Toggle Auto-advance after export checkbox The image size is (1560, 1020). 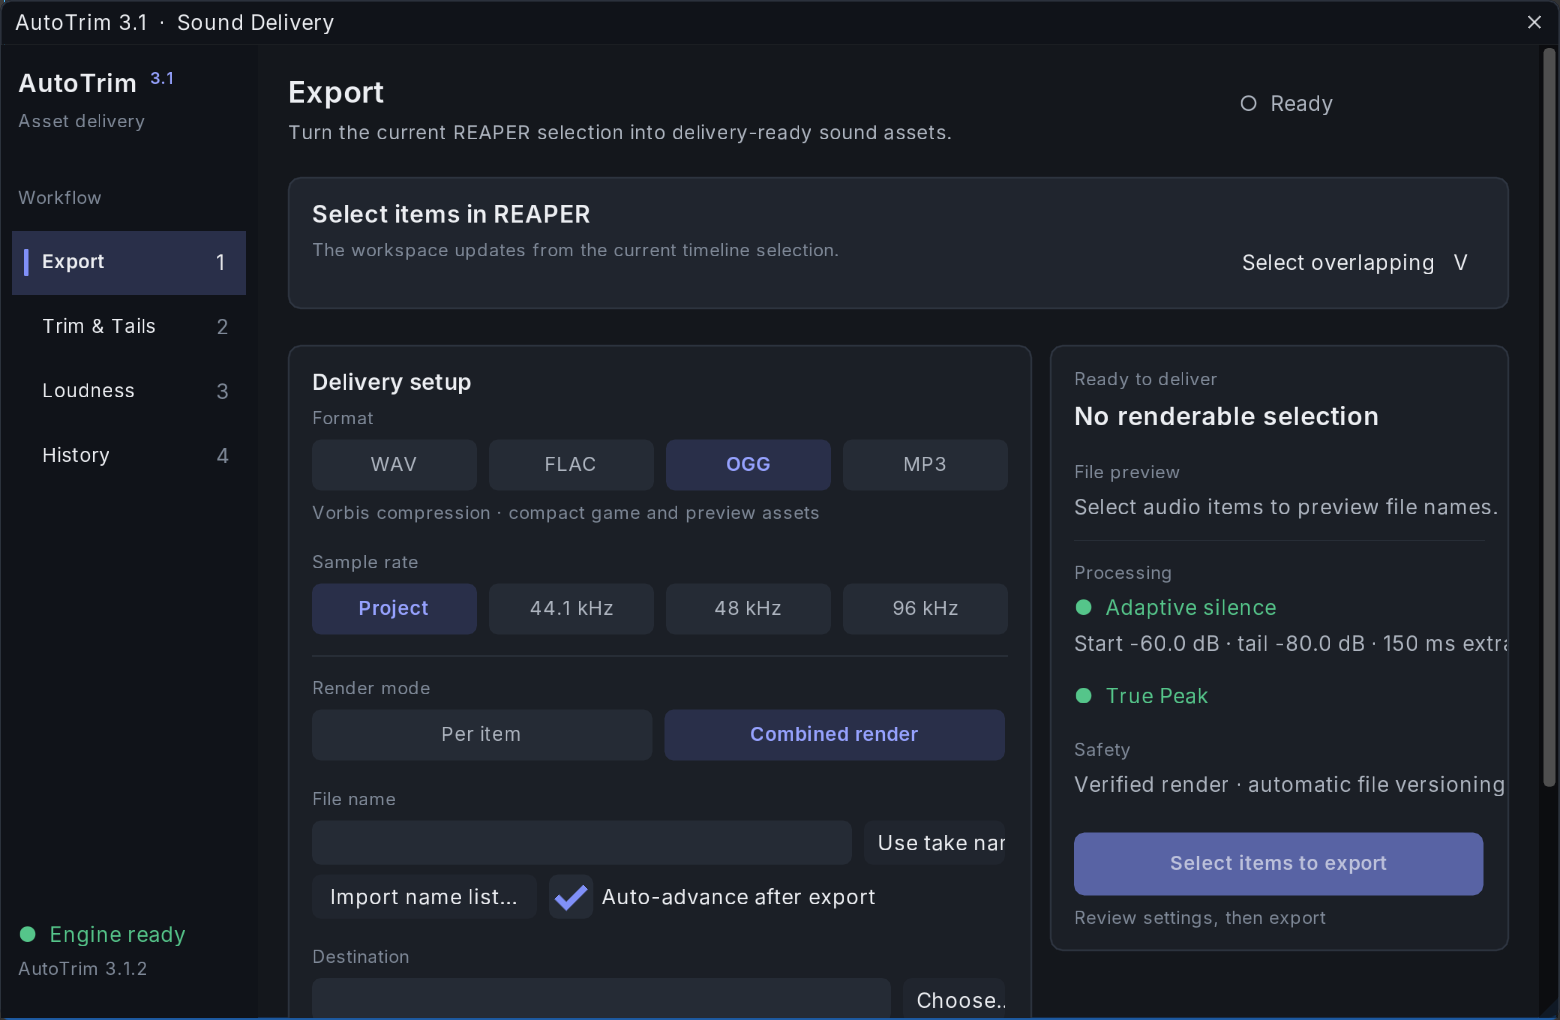571,897
